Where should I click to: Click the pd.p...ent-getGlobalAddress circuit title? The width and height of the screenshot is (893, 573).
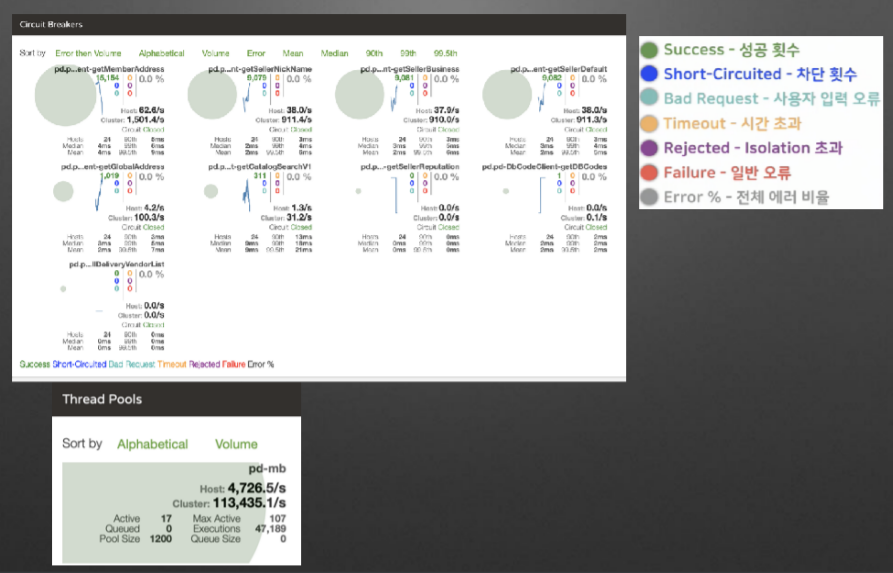113,167
